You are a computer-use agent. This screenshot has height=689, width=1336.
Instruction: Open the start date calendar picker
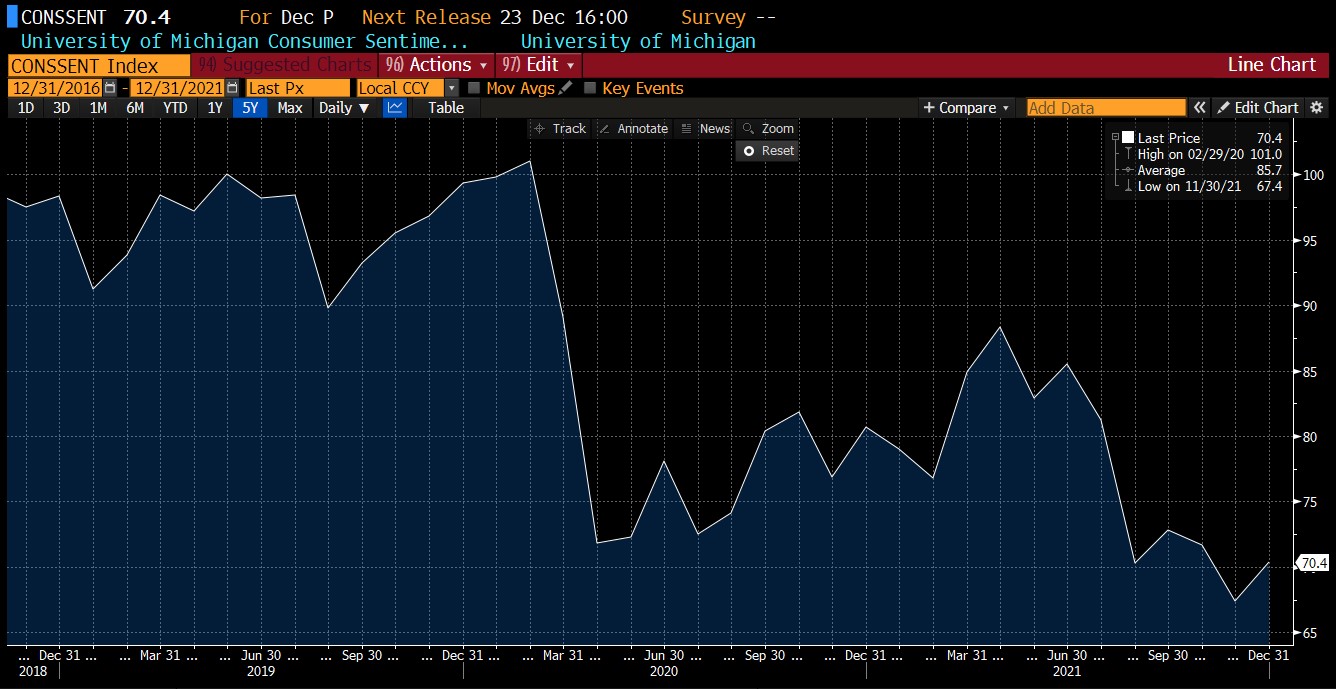[110, 88]
